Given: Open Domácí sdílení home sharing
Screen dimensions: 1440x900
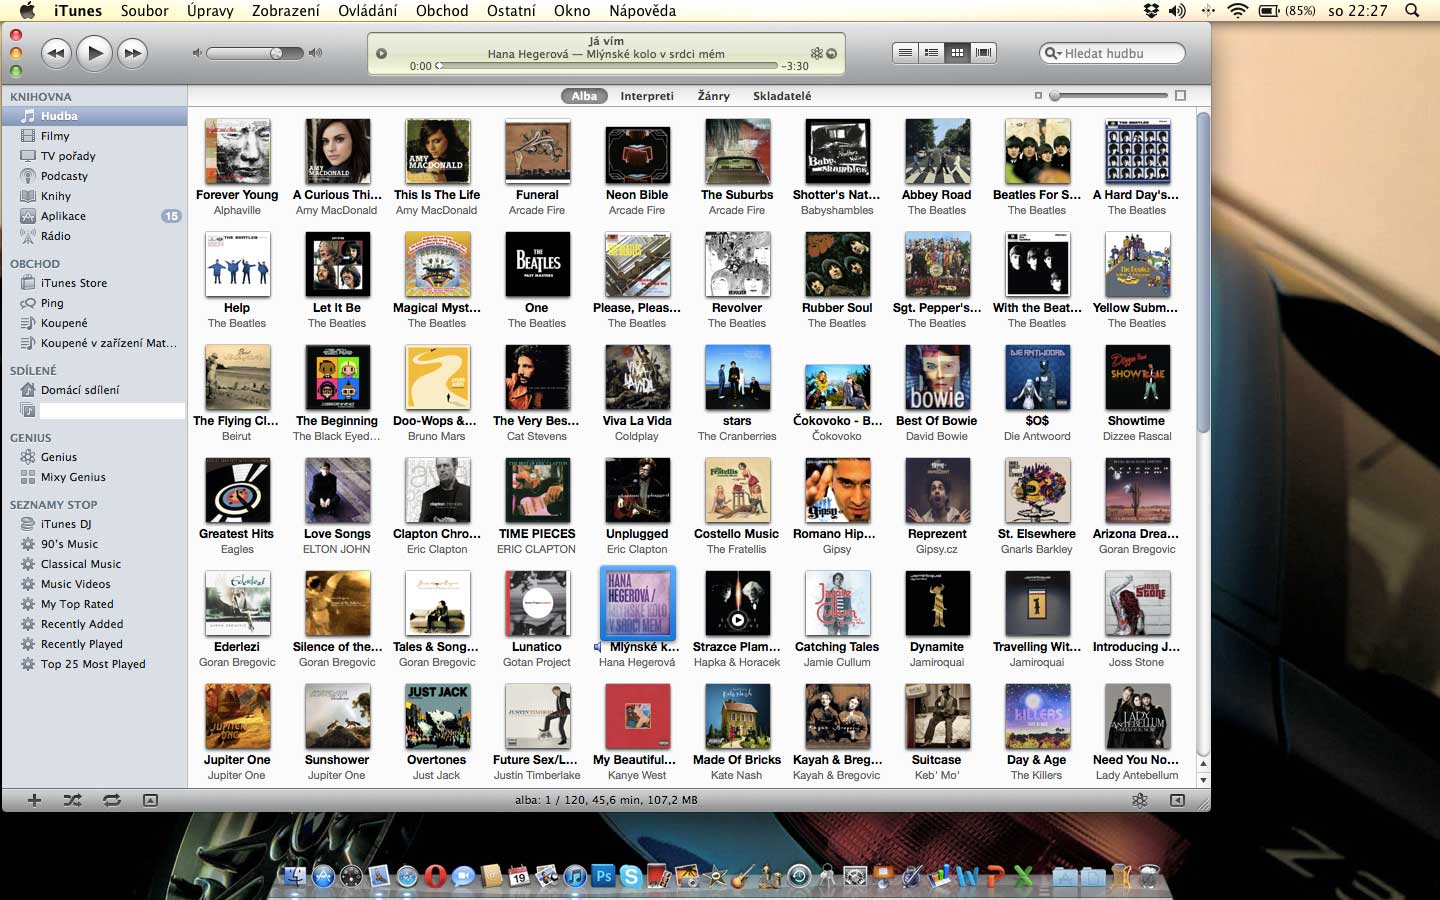Looking at the screenshot, I should (x=94, y=390).
